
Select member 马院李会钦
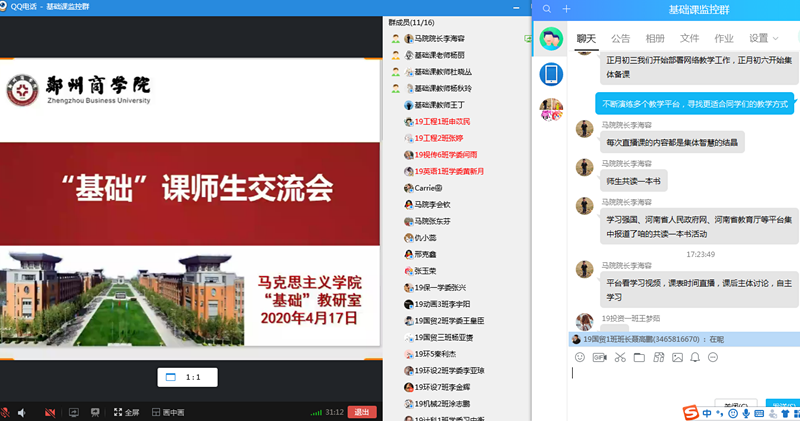[432, 205]
